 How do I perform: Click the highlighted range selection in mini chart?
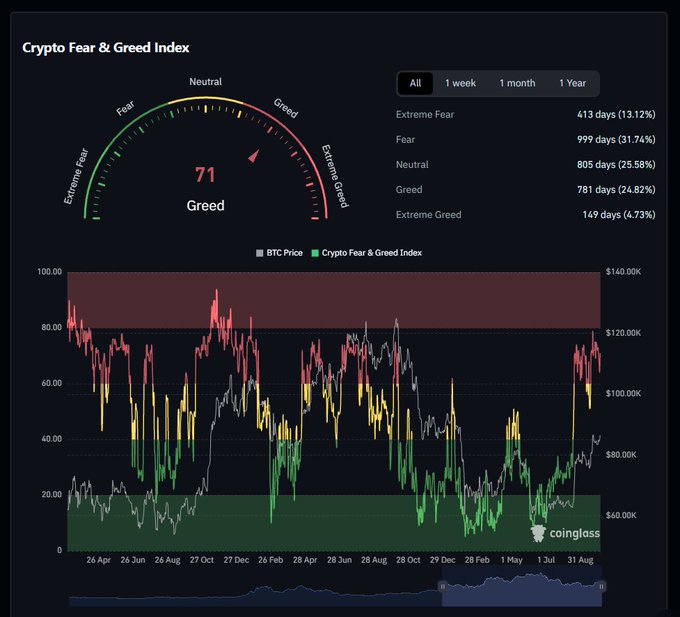click(x=522, y=586)
